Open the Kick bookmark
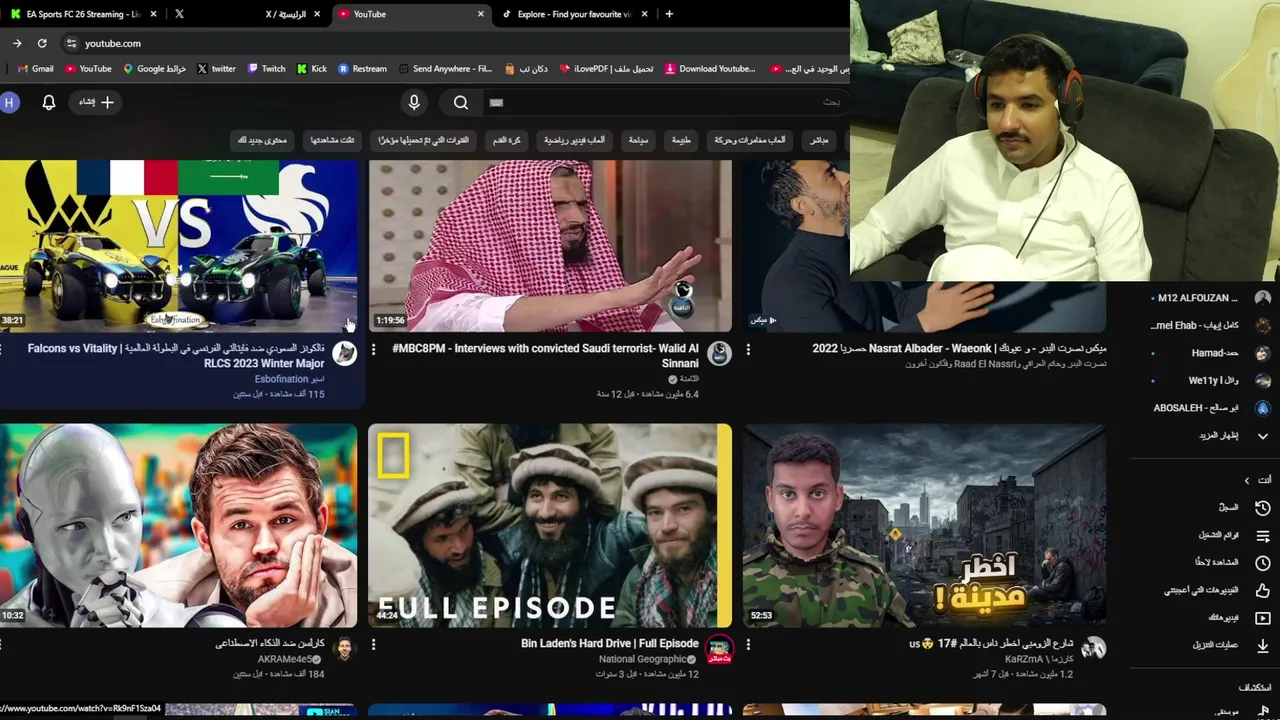1280x720 pixels. (x=312, y=69)
